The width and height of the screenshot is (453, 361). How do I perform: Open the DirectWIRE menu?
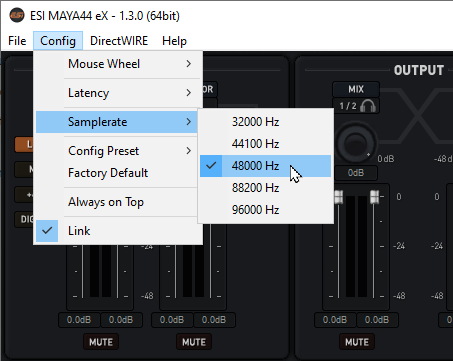[119, 41]
